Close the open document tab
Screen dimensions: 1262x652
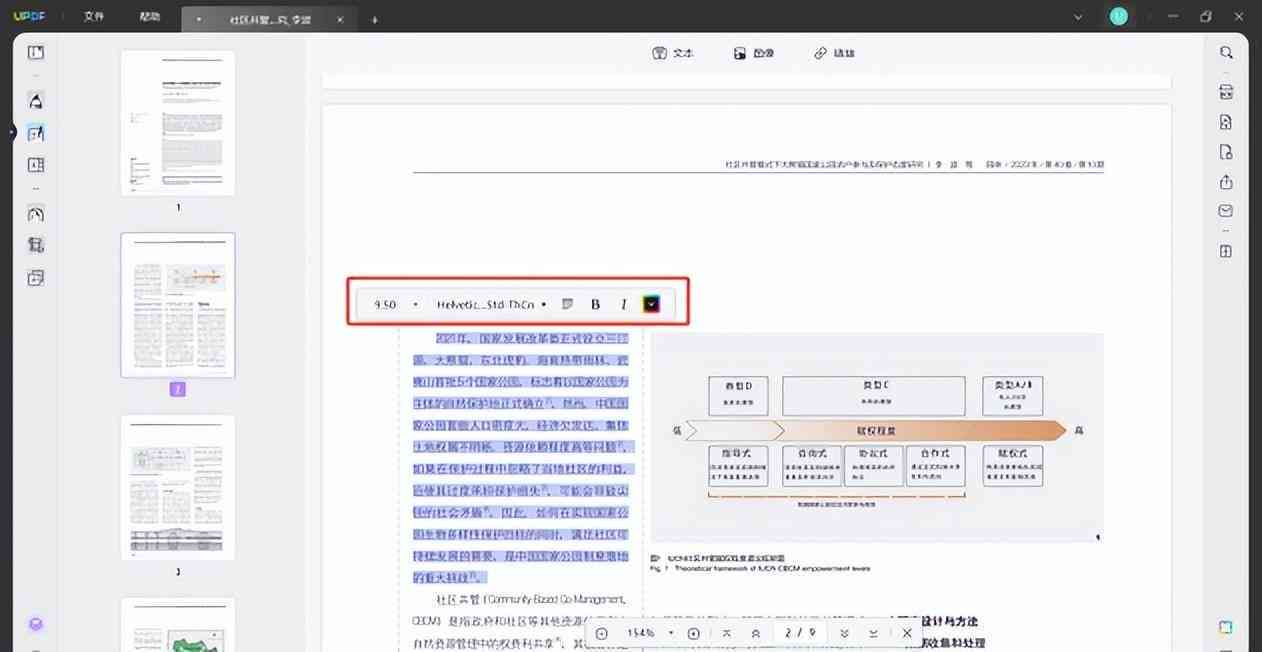coord(341,19)
